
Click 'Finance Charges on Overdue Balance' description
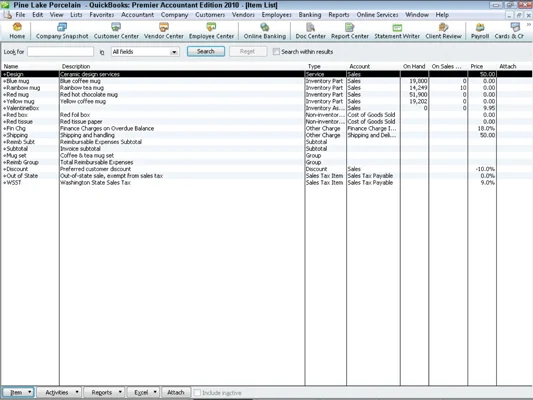107,128
